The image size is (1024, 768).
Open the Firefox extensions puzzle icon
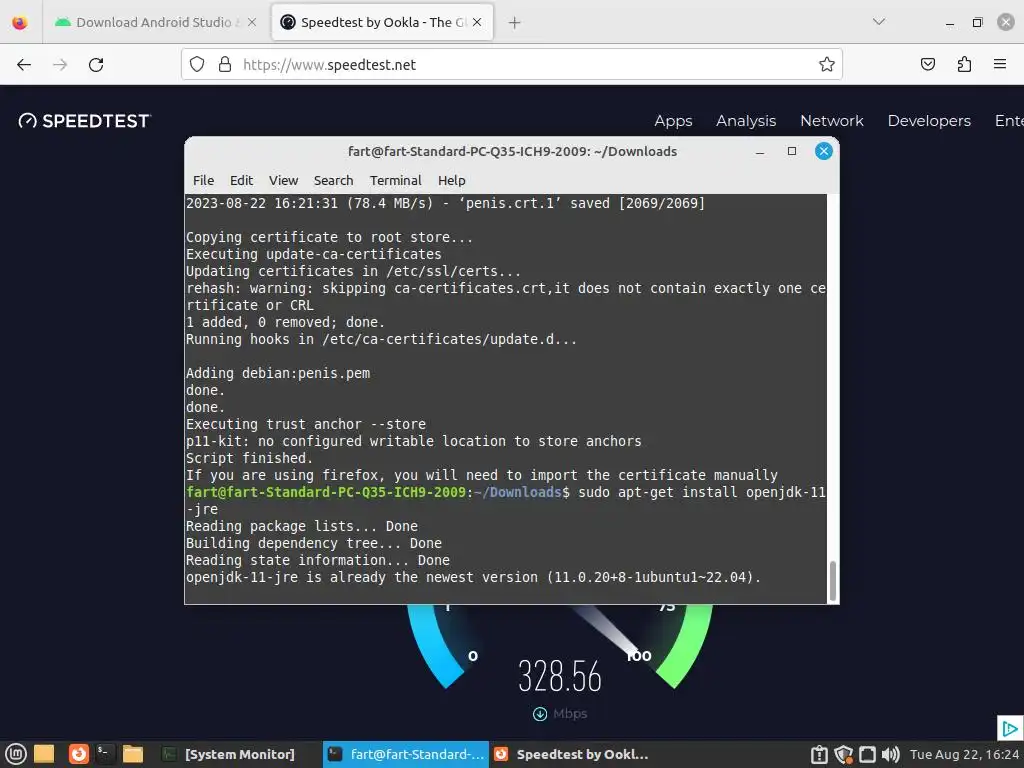pyautogui.click(x=964, y=64)
